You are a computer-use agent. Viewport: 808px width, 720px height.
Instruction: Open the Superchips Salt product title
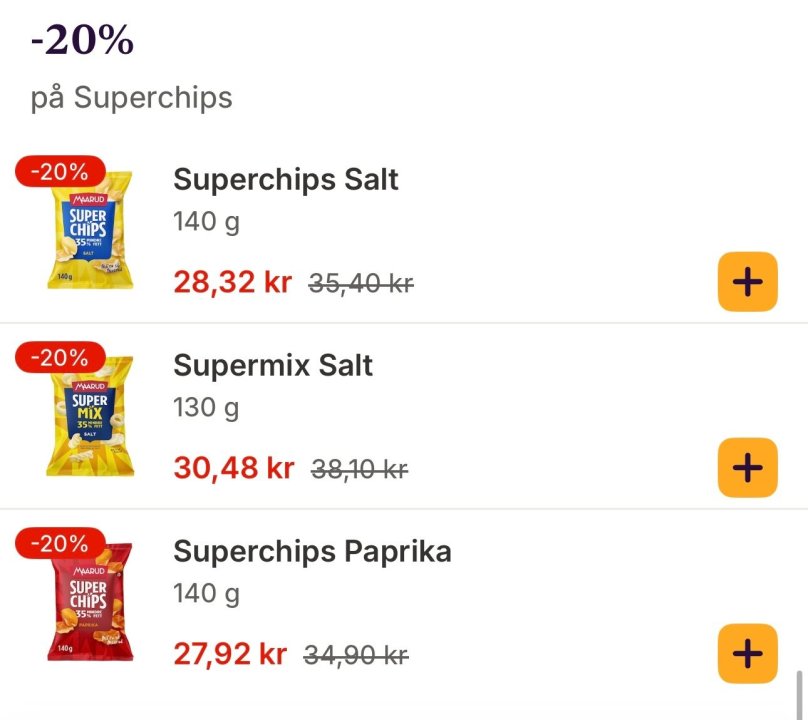pos(286,180)
